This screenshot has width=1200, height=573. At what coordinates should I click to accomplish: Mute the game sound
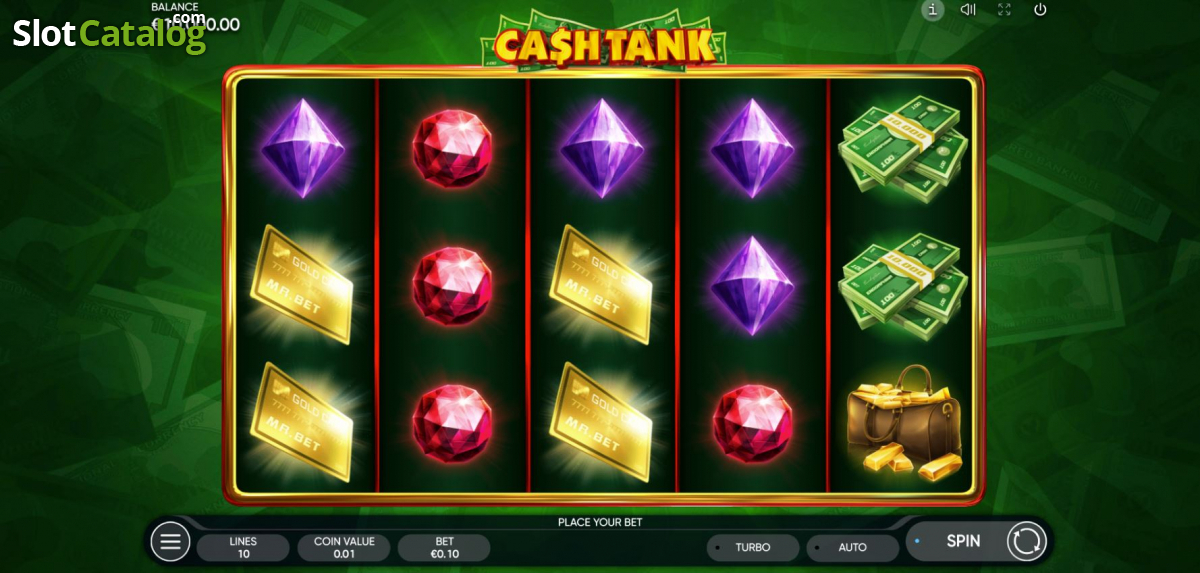(x=968, y=10)
